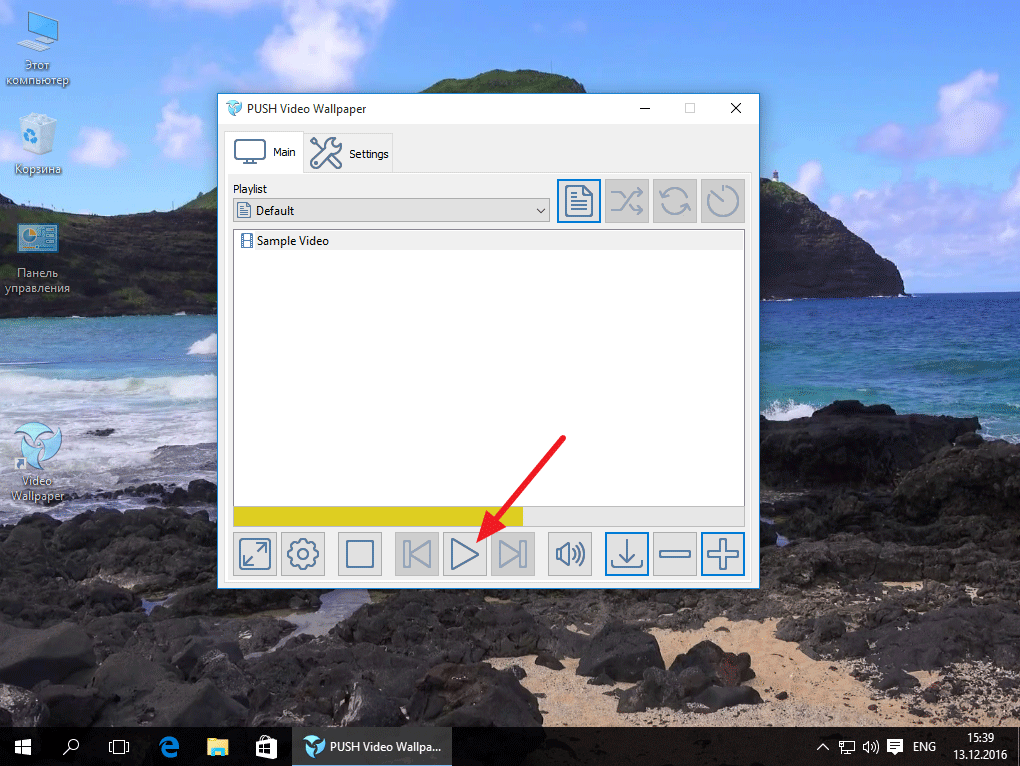
Task: Open the playlist manager document icon
Action: [x=579, y=201]
